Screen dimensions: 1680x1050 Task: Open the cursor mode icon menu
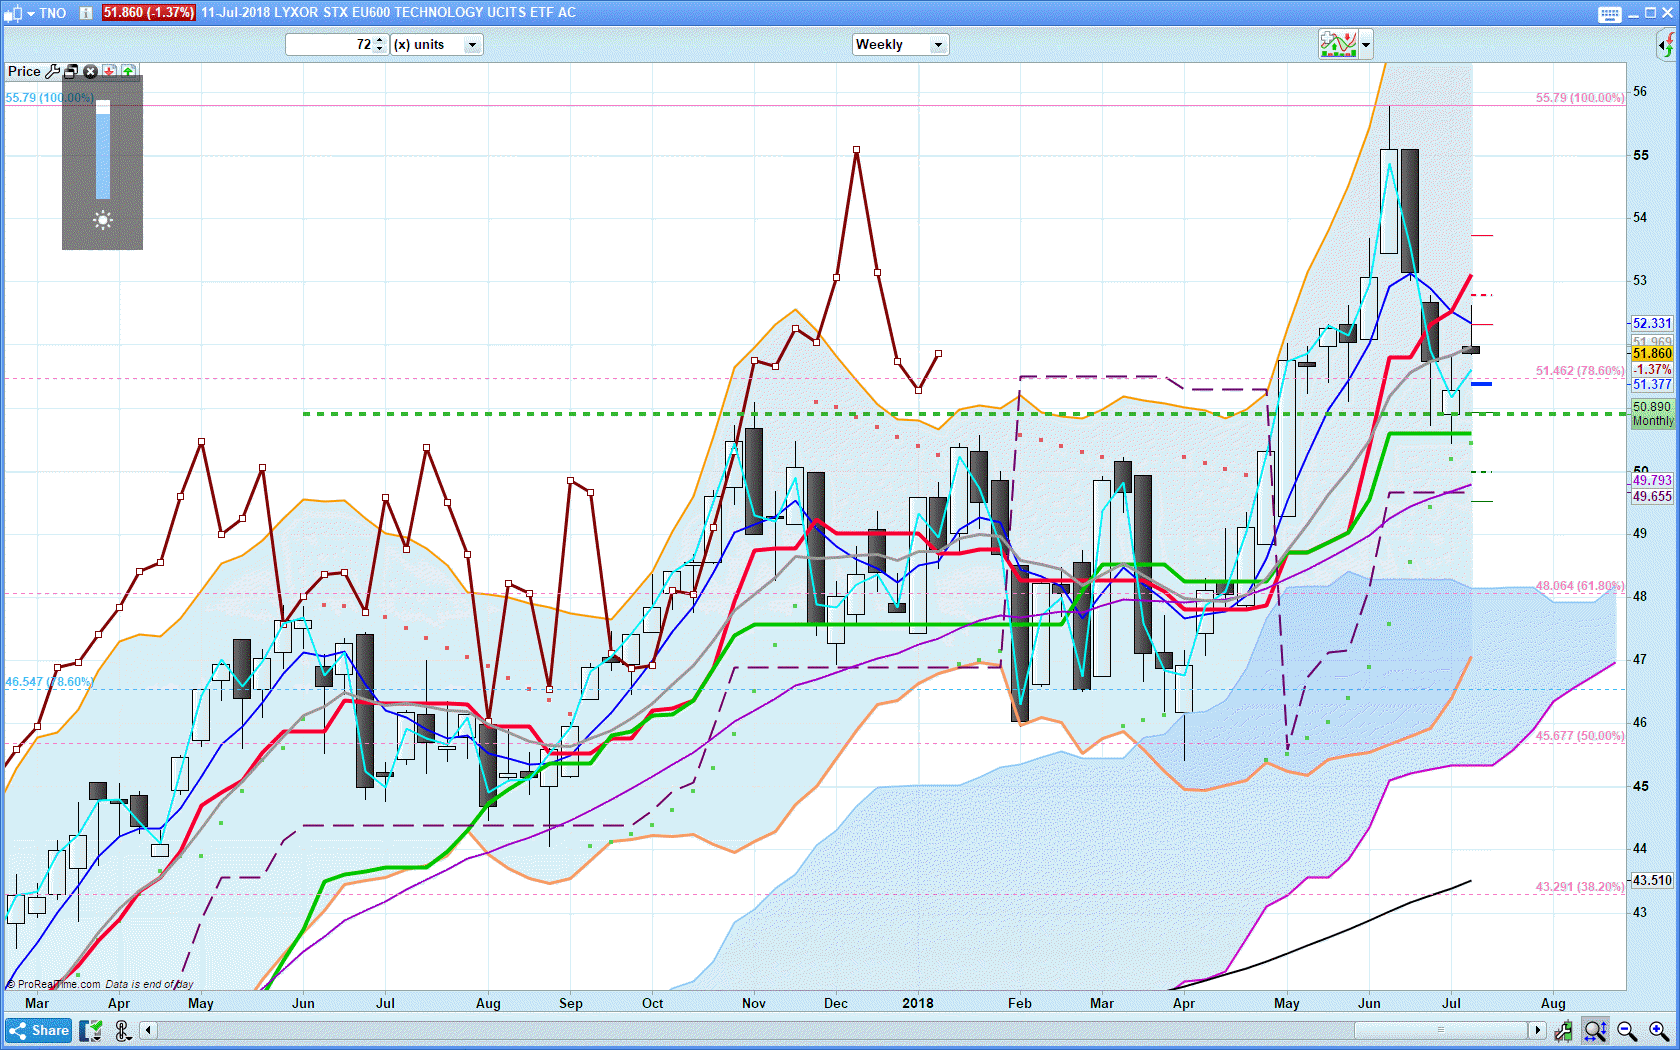(x=123, y=1030)
